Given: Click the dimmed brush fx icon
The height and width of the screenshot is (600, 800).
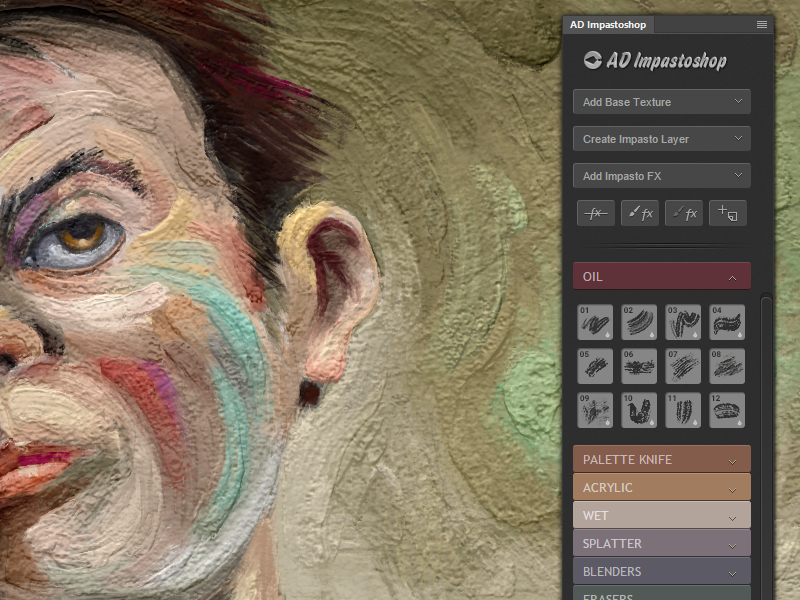Looking at the screenshot, I should (x=683, y=213).
